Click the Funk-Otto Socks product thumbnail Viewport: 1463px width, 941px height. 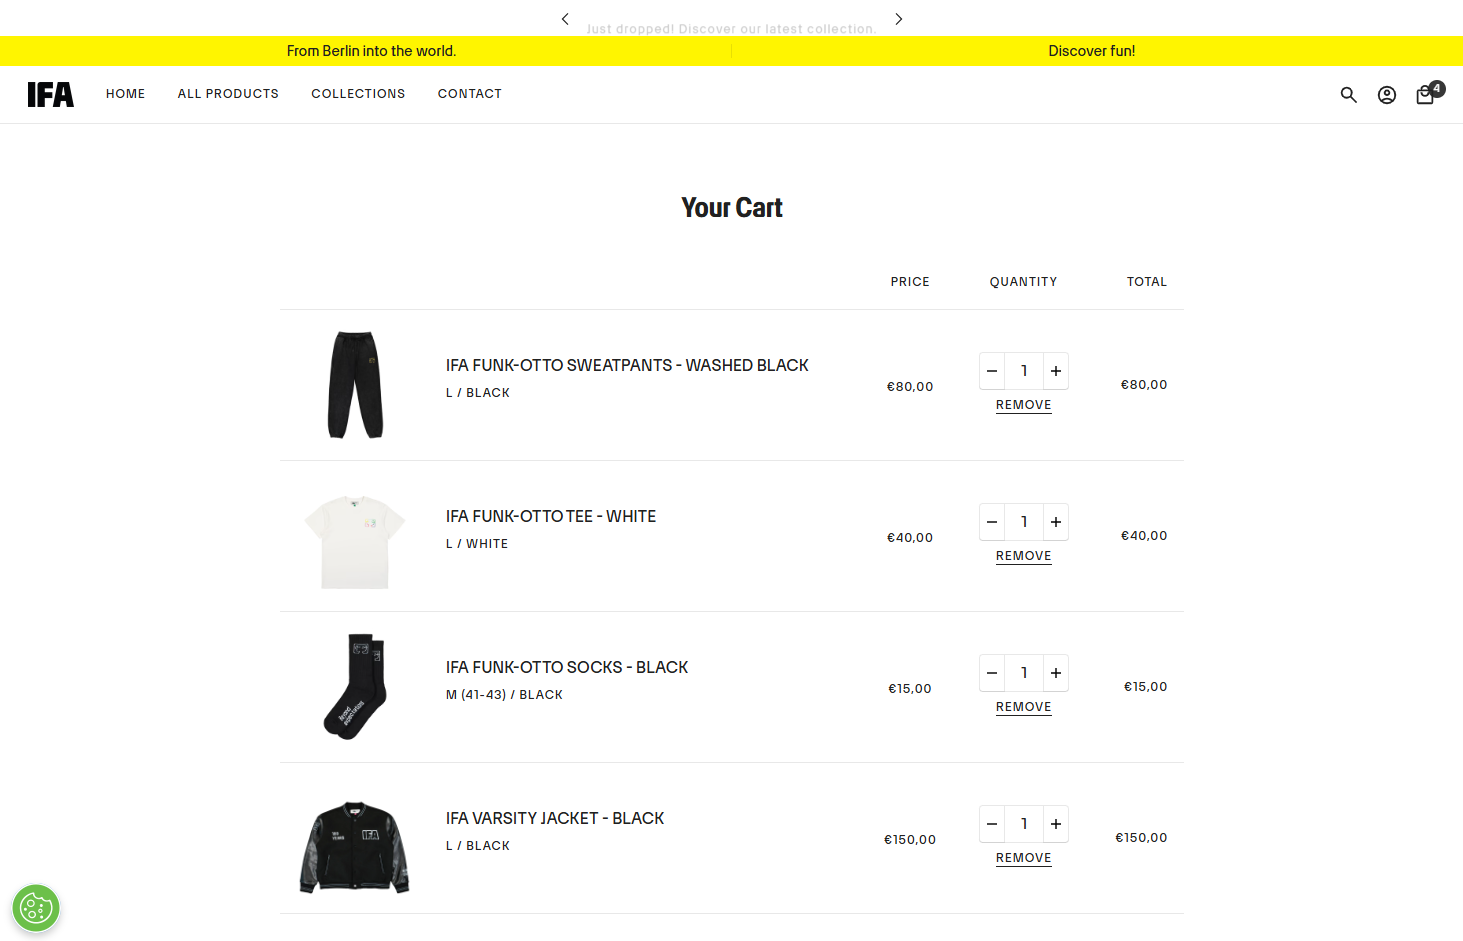355,687
